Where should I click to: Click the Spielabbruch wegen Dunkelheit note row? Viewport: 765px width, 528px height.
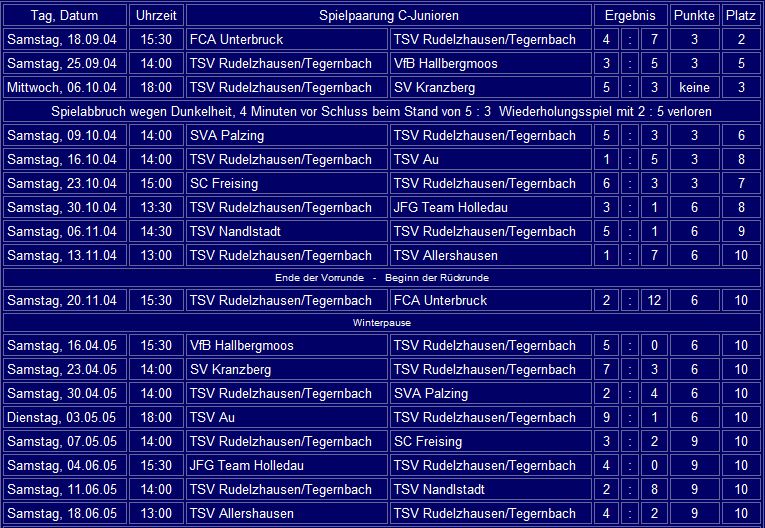[x=382, y=111]
